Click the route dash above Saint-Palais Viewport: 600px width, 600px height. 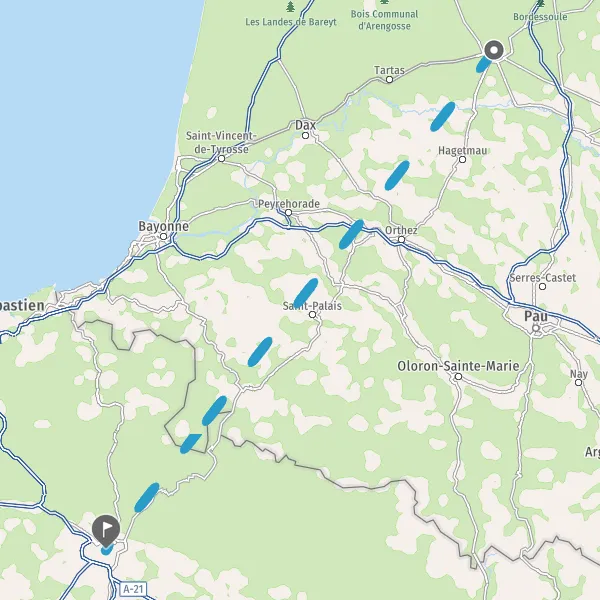(x=305, y=293)
